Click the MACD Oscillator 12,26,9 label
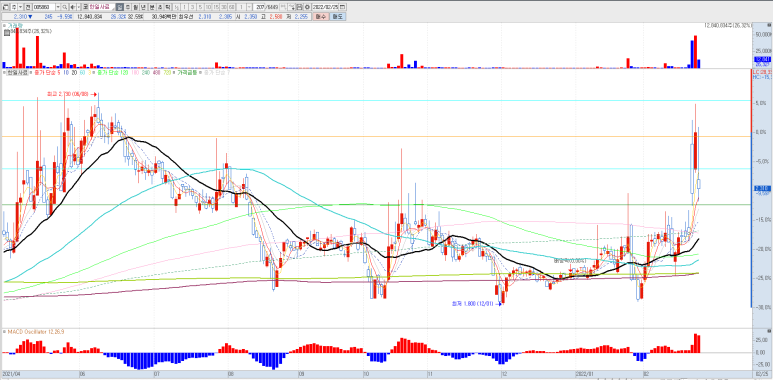This screenshot has width=773, height=380. [35, 332]
